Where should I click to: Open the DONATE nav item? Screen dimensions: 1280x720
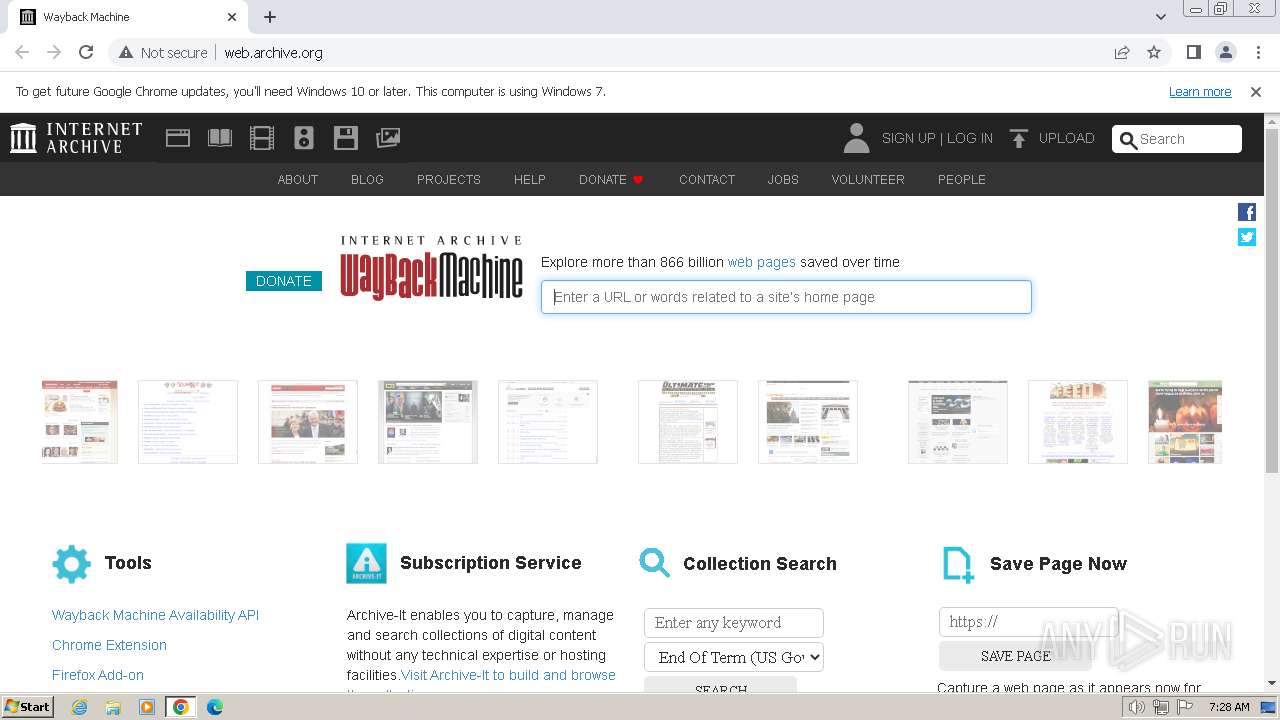click(x=611, y=180)
